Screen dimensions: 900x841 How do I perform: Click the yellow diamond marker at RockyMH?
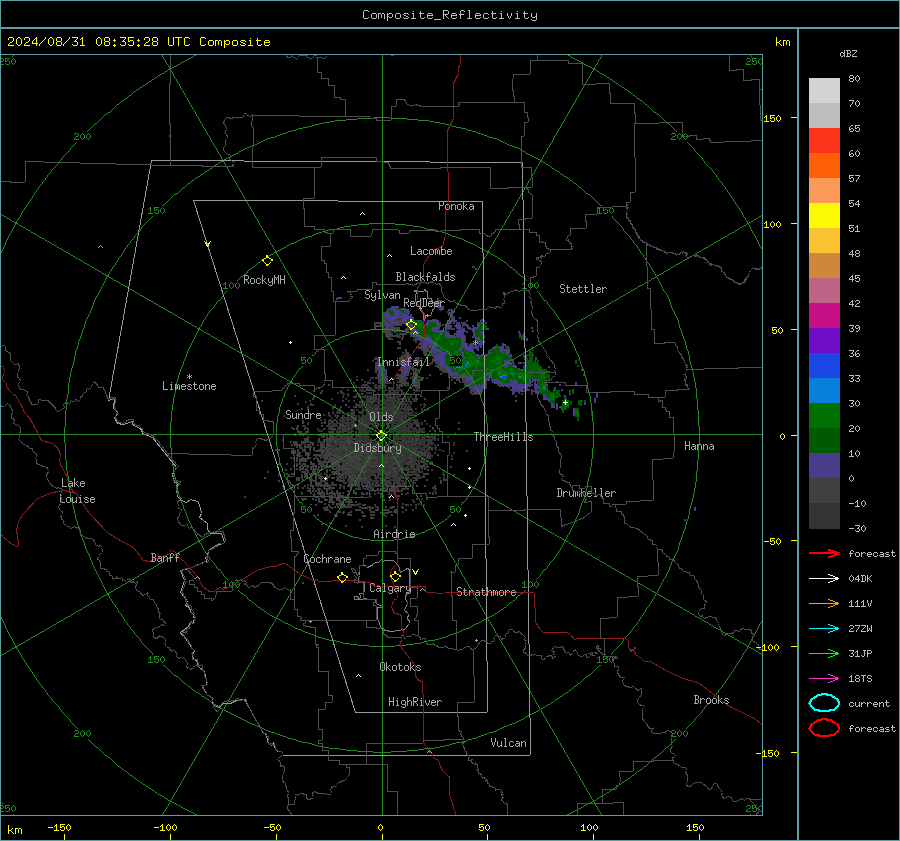tap(267, 261)
